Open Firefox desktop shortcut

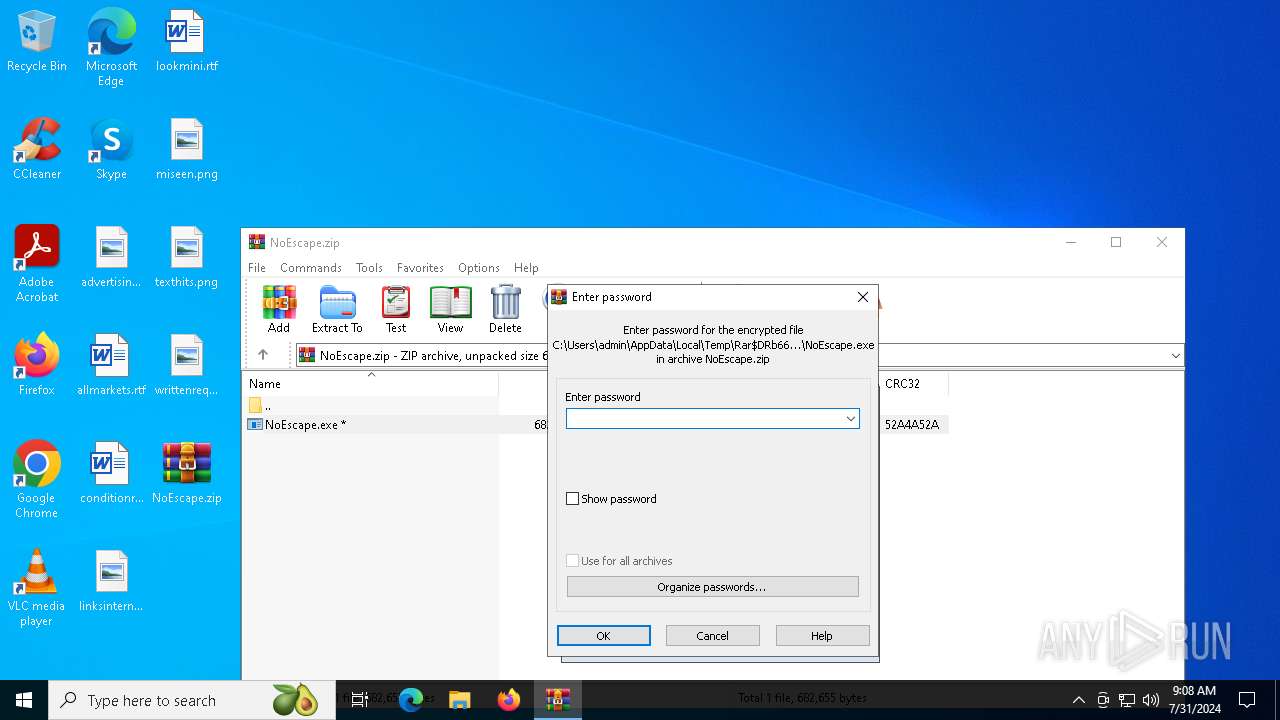pos(37,365)
